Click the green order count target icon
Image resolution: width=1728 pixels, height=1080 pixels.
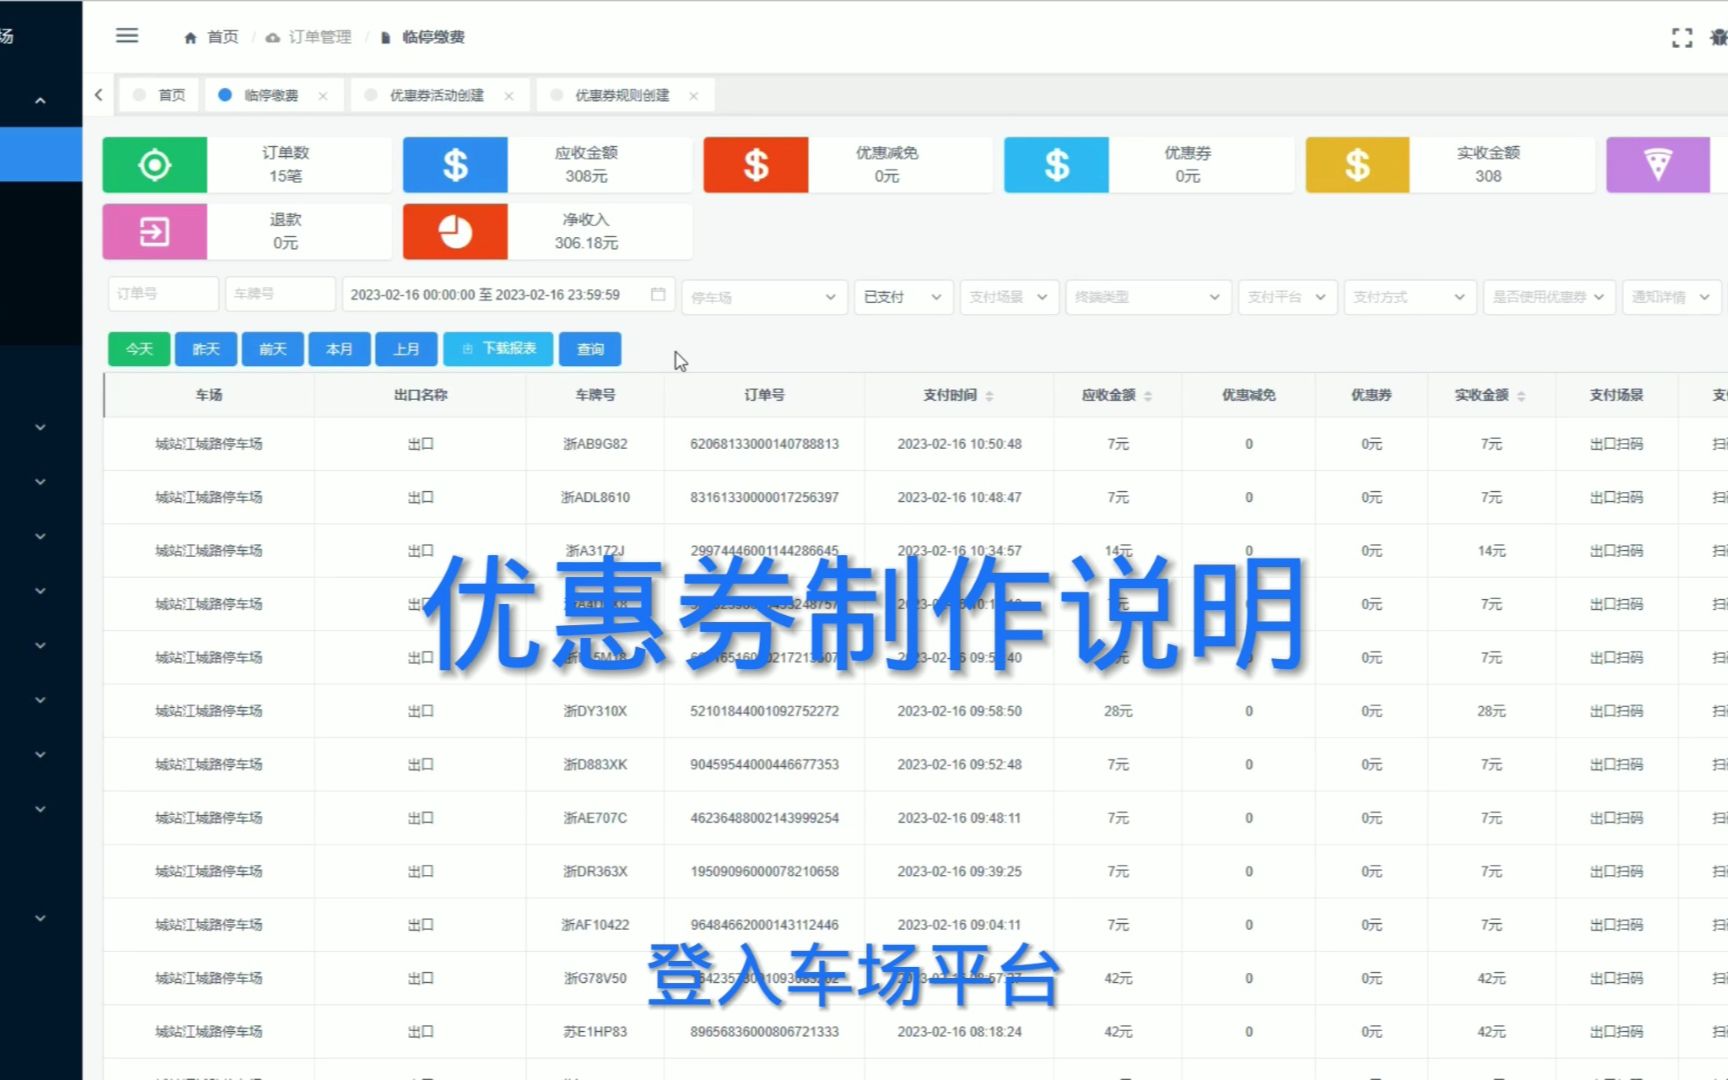point(155,164)
